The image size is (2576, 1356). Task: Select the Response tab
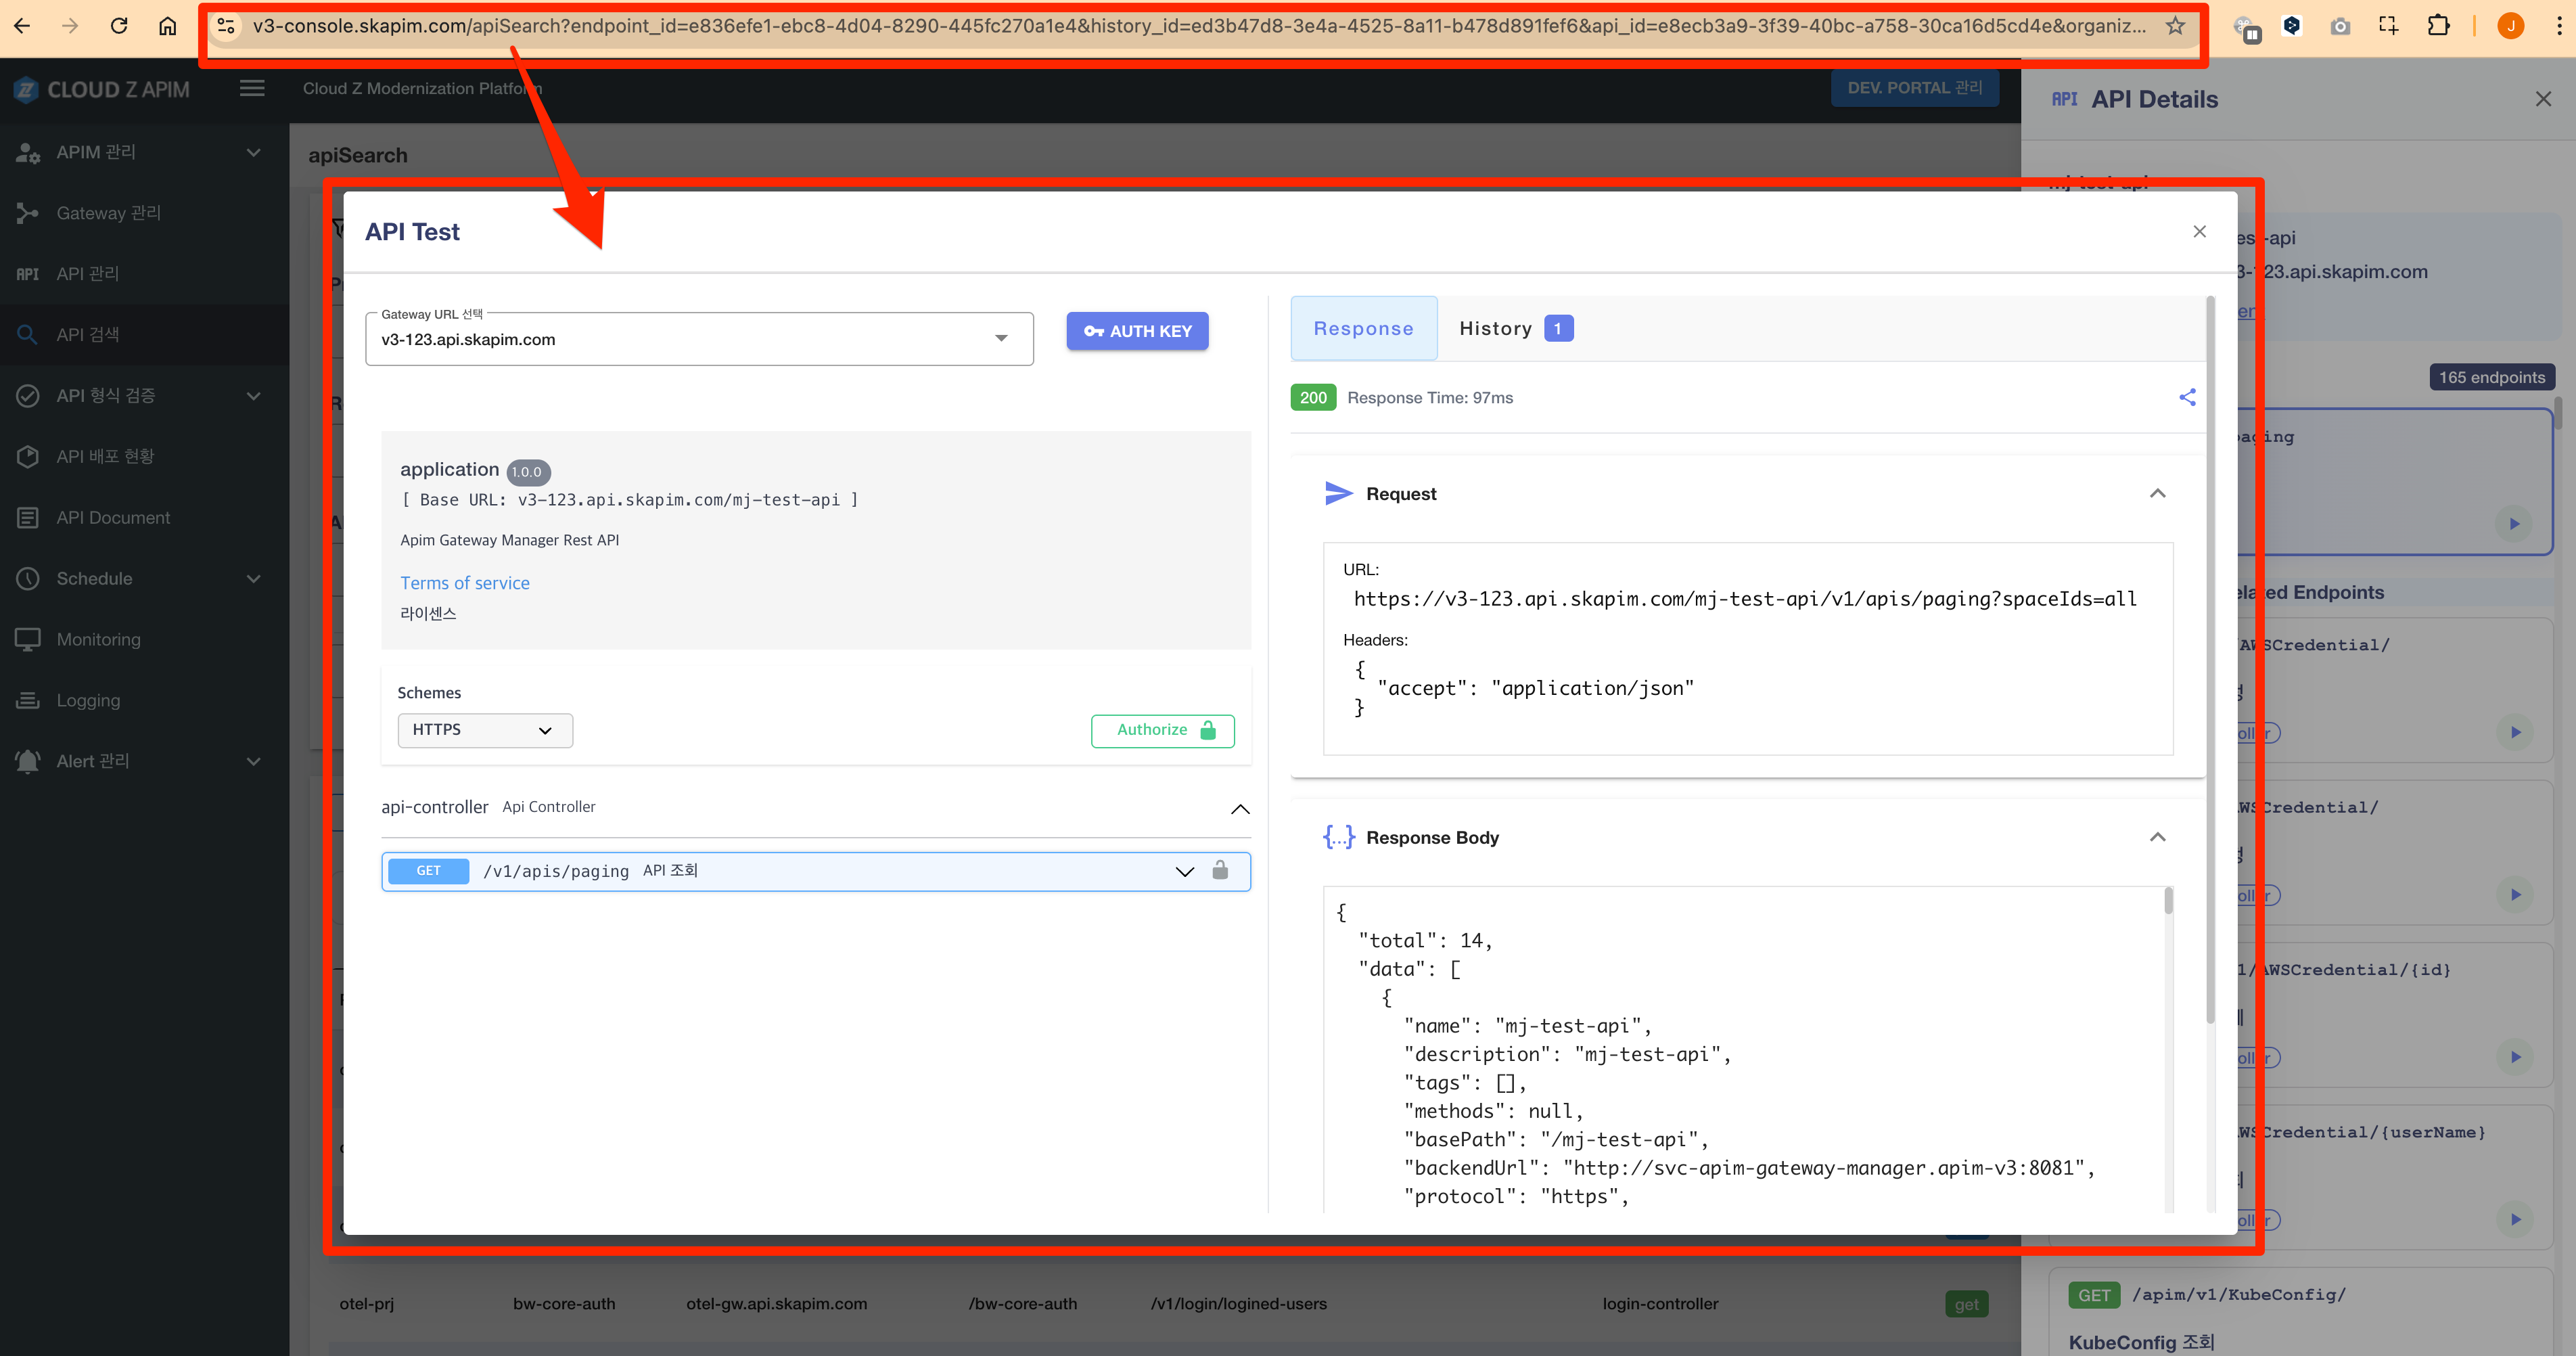[x=1363, y=329]
